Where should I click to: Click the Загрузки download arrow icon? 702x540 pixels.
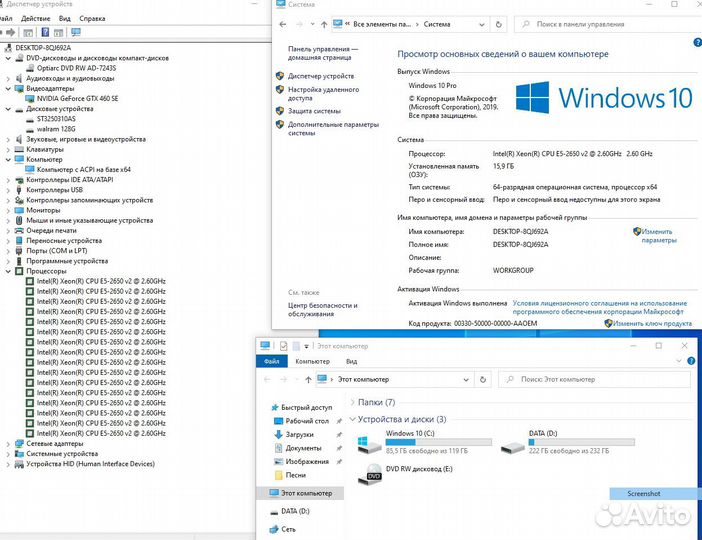coord(278,434)
